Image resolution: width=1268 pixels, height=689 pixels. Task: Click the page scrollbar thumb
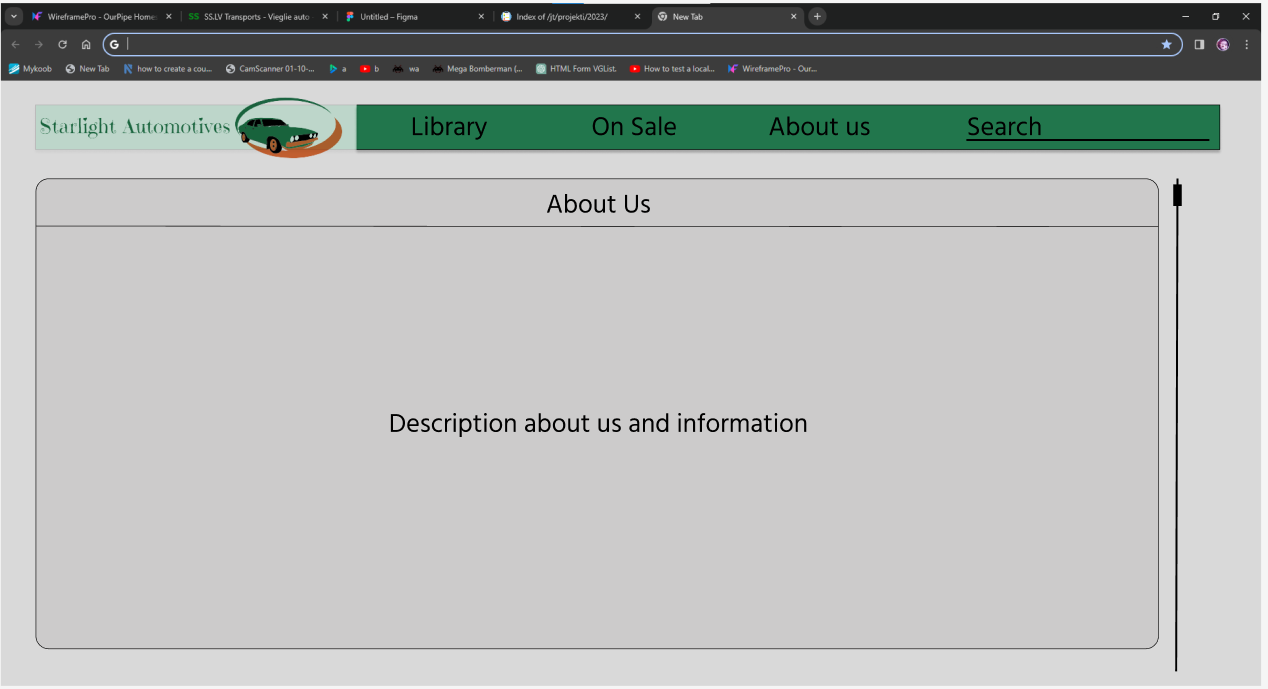1177,195
